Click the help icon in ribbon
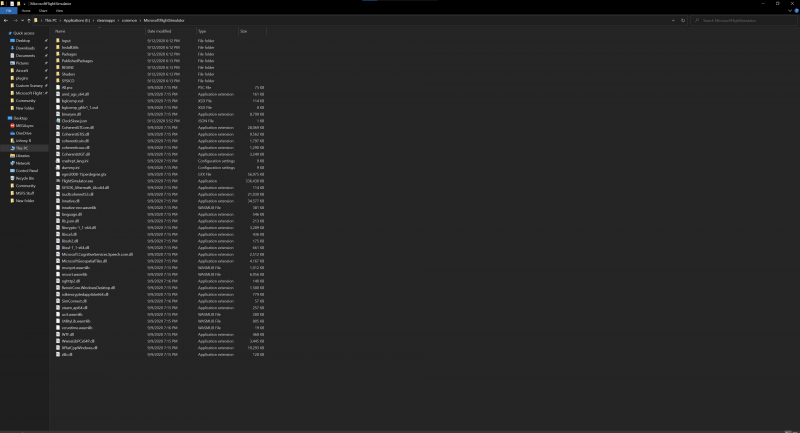The height and width of the screenshot is (433, 800). pos(796,11)
